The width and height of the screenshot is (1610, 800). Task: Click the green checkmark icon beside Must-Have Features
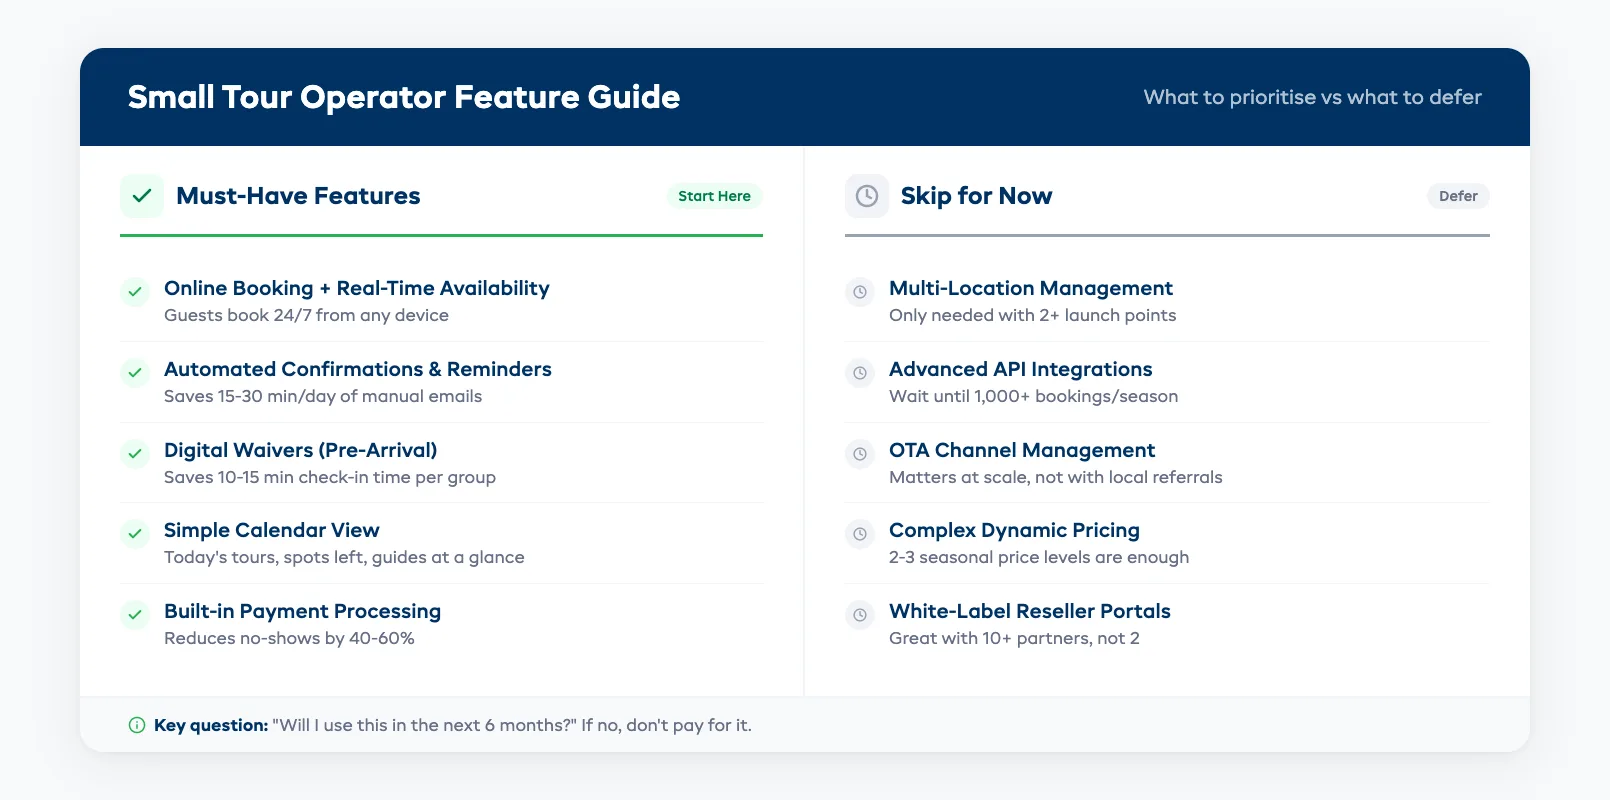point(142,196)
